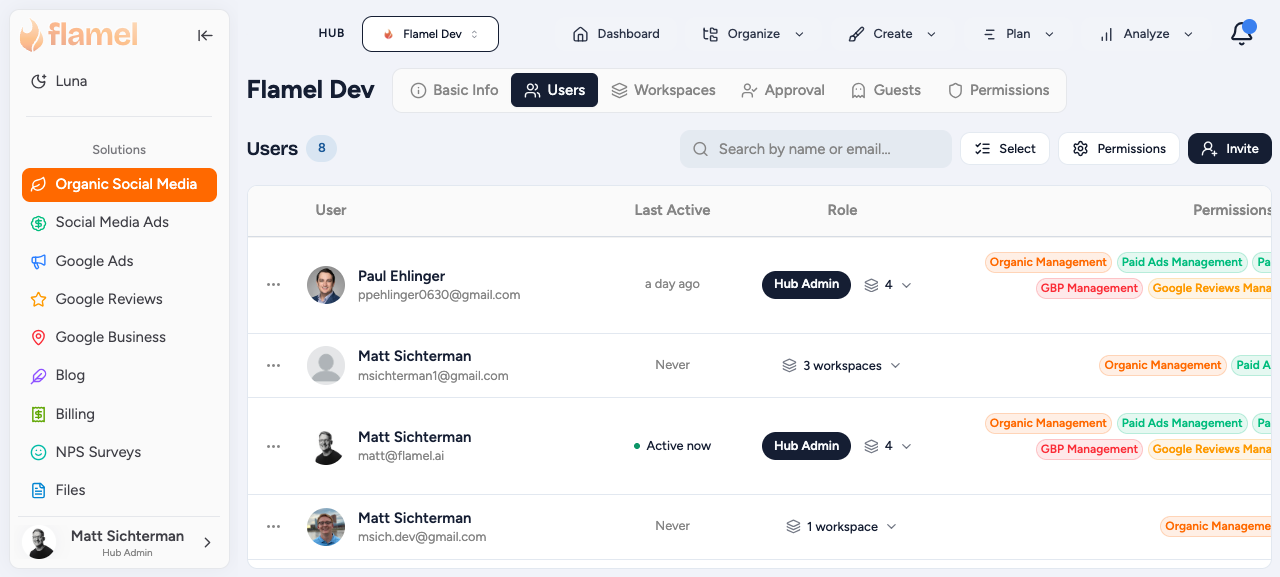Click the avatar for msich.dev@gmail.com

pos(326,527)
